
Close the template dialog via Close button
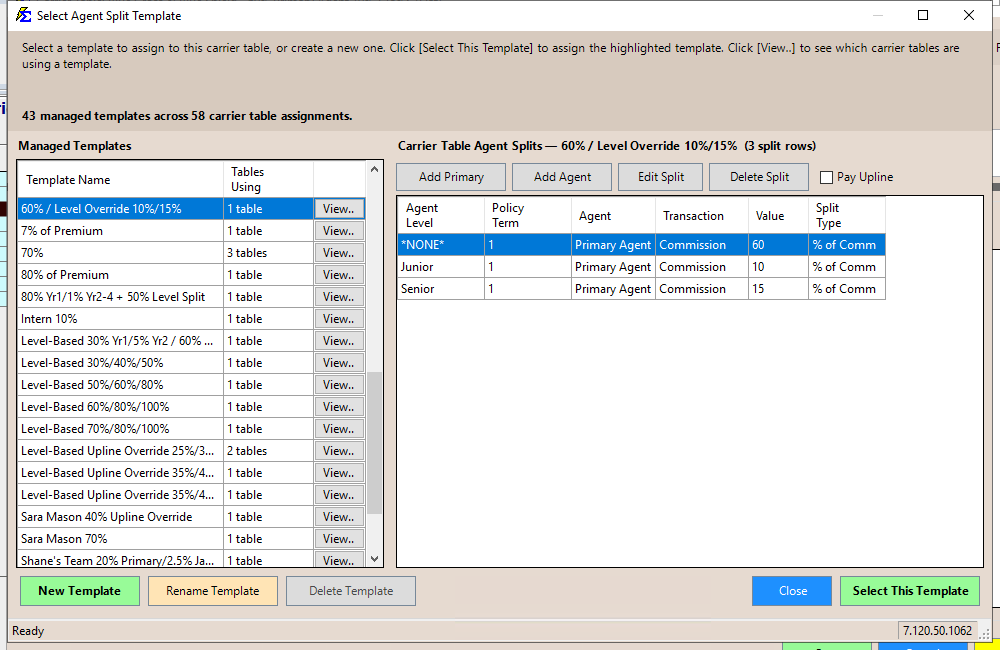pos(792,591)
